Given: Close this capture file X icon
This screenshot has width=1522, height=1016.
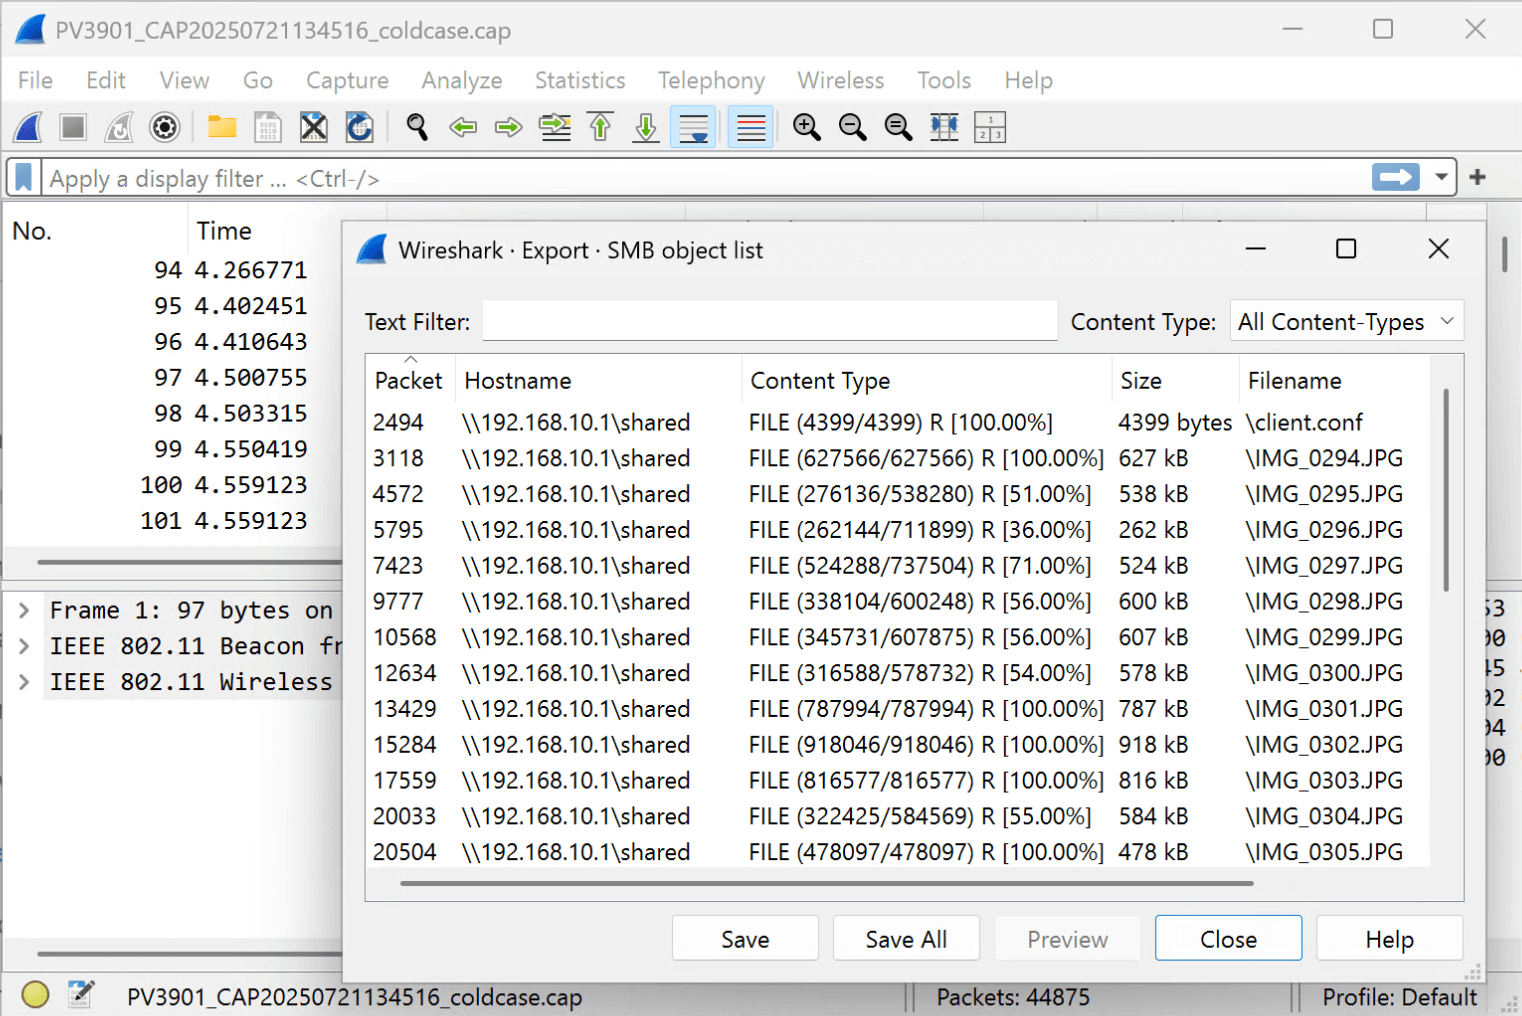Looking at the screenshot, I should click(x=314, y=127).
